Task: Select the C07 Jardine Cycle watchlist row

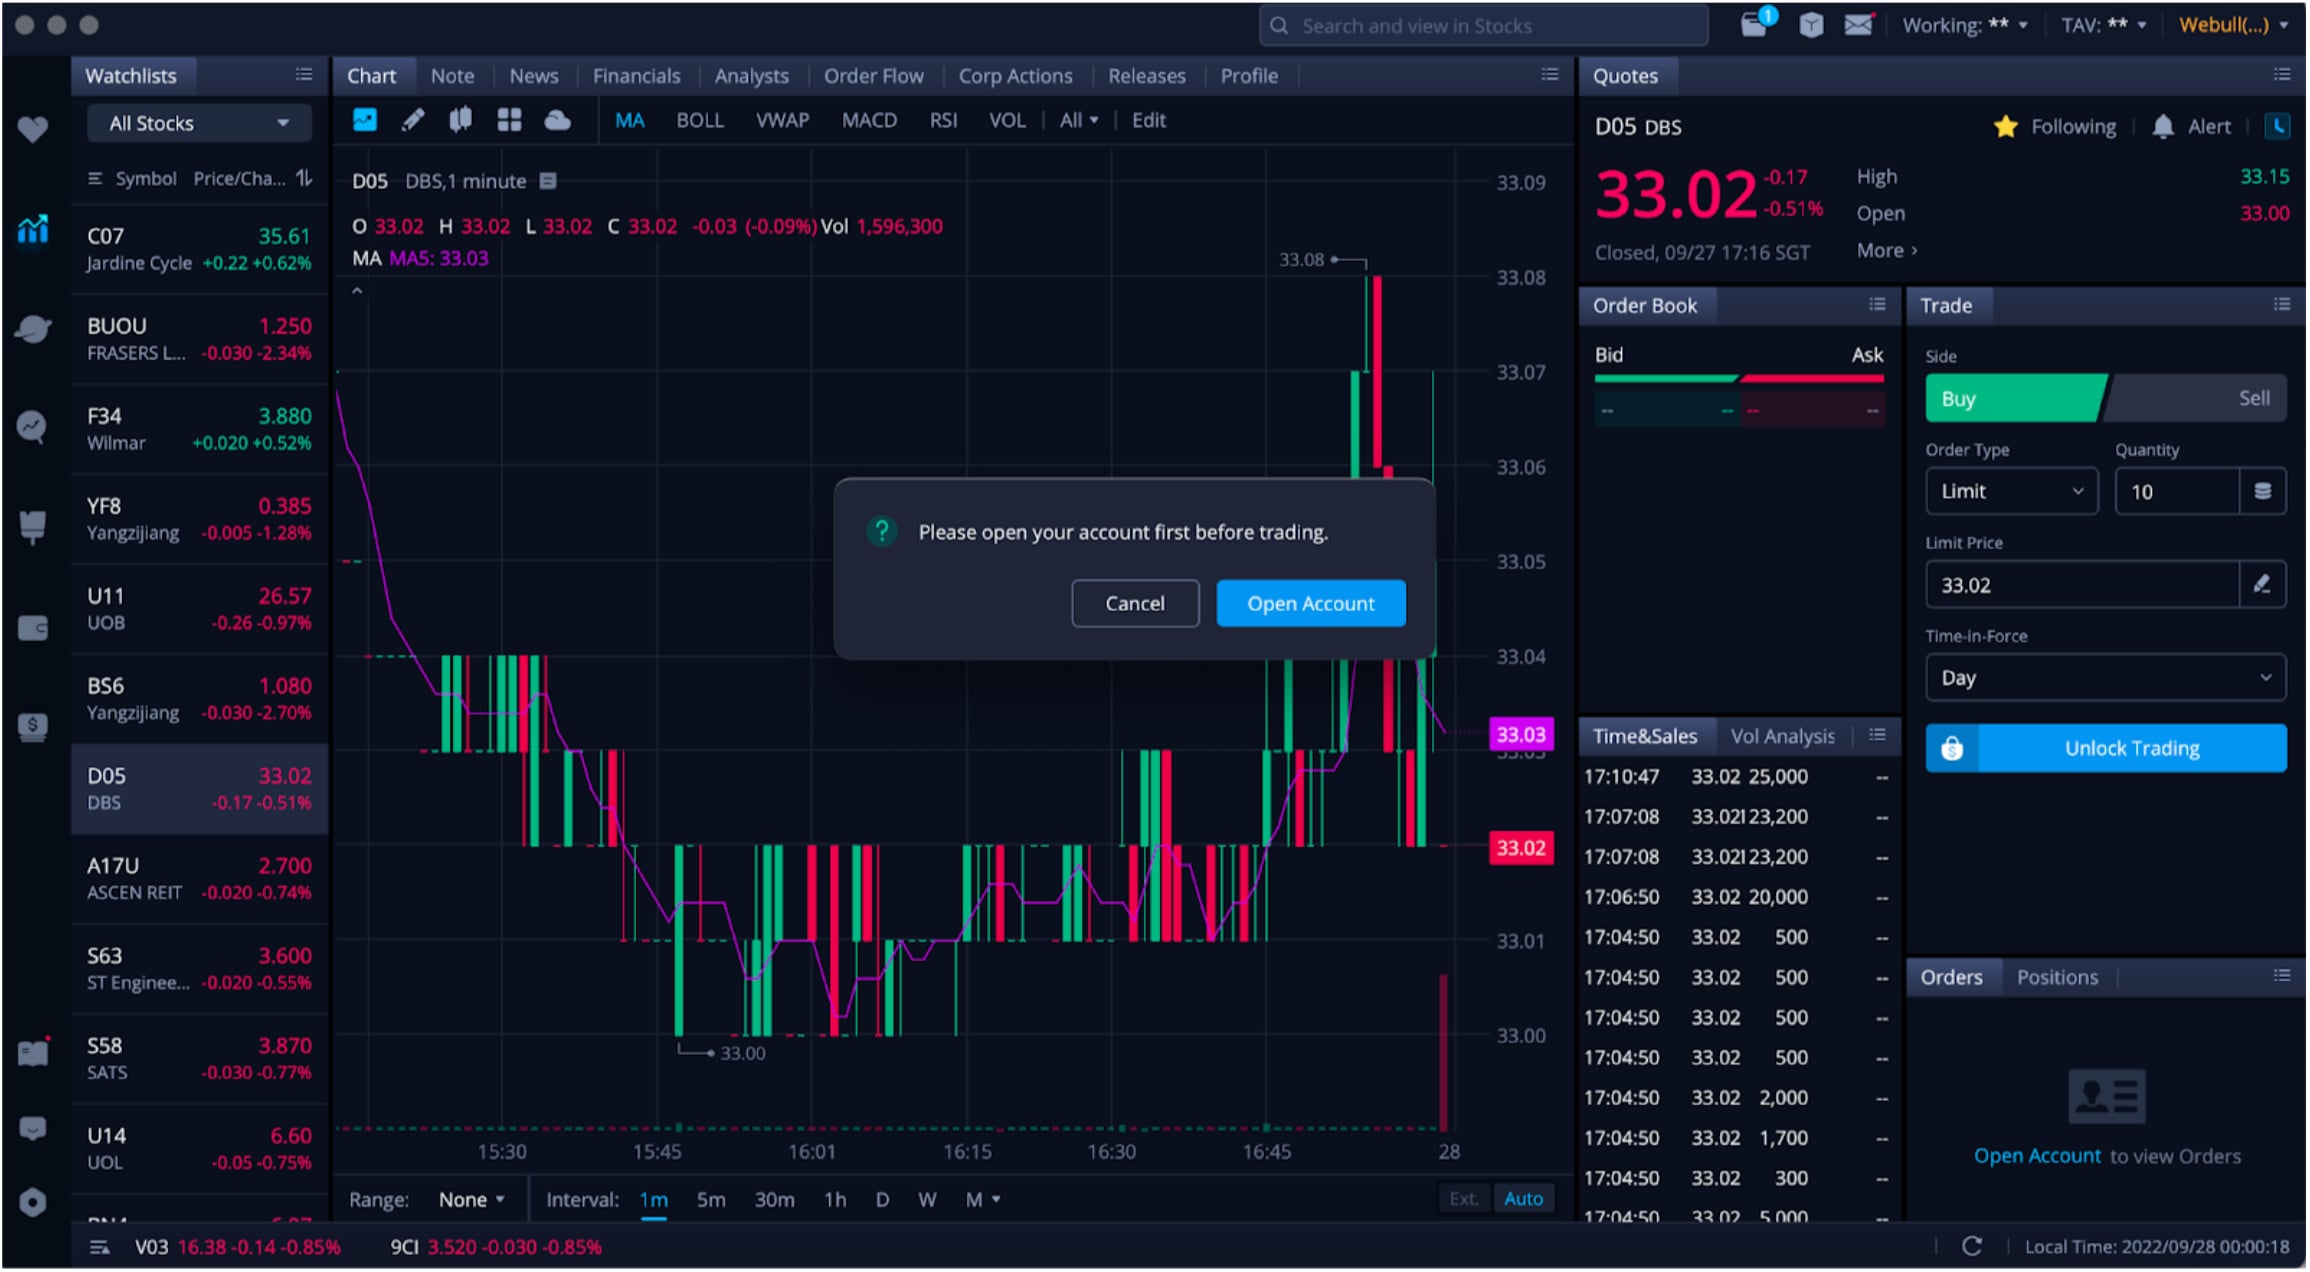Action: (x=199, y=249)
